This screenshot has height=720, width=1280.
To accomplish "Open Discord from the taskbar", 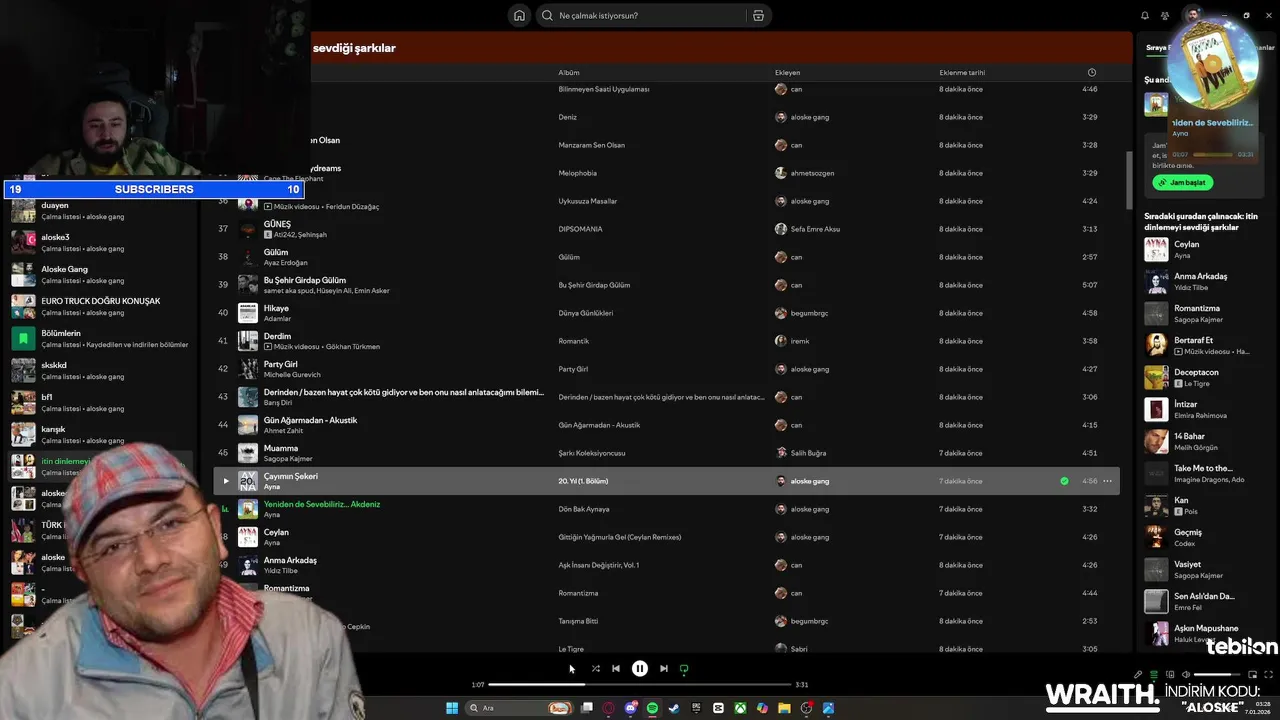I will coord(630,708).
